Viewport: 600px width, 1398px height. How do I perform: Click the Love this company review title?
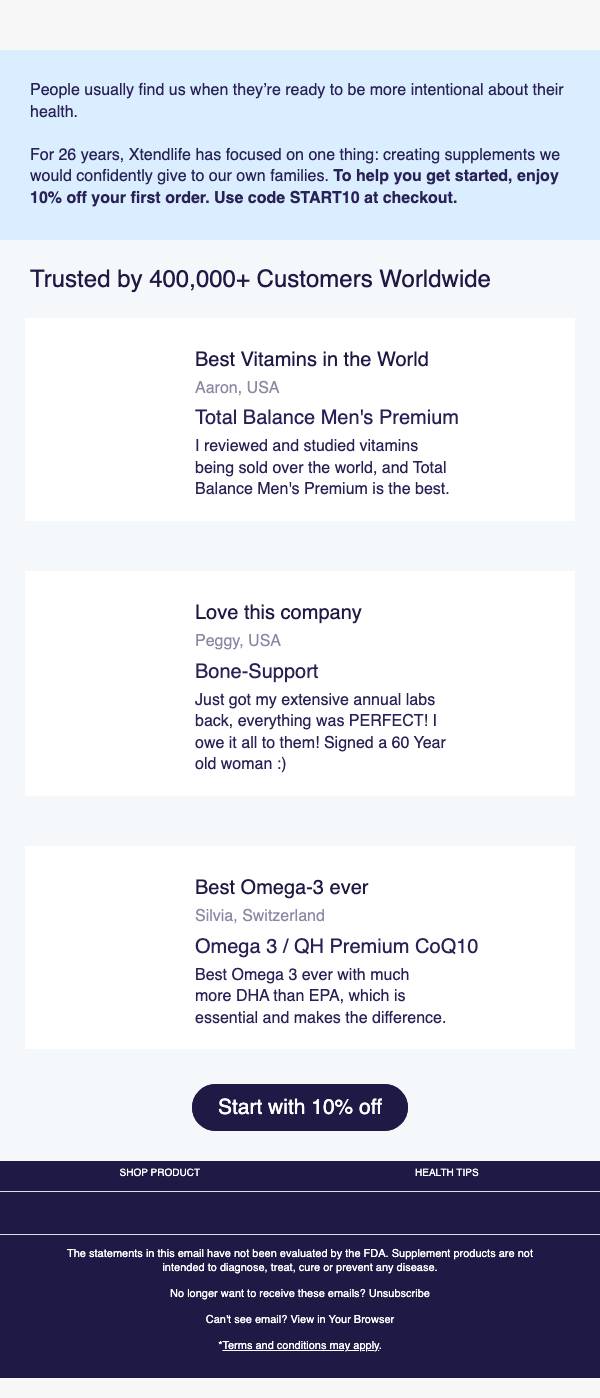(x=278, y=612)
